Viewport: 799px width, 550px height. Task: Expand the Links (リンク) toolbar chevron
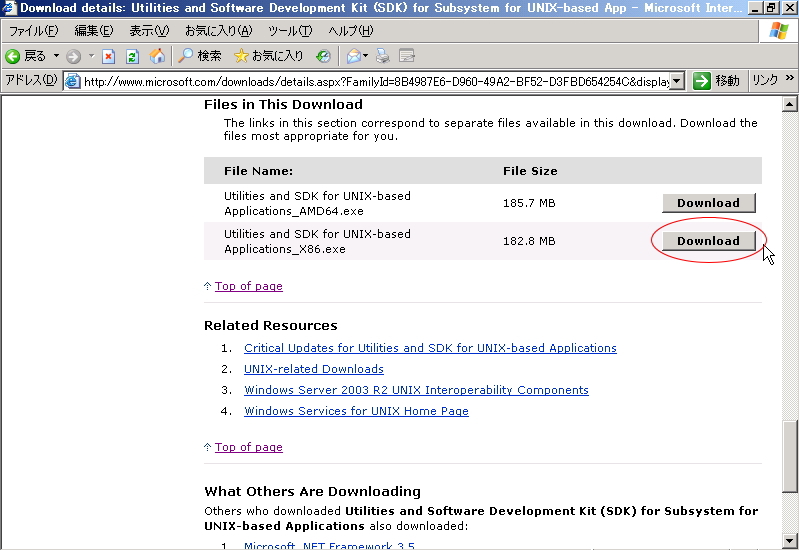click(x=790, y=78)
